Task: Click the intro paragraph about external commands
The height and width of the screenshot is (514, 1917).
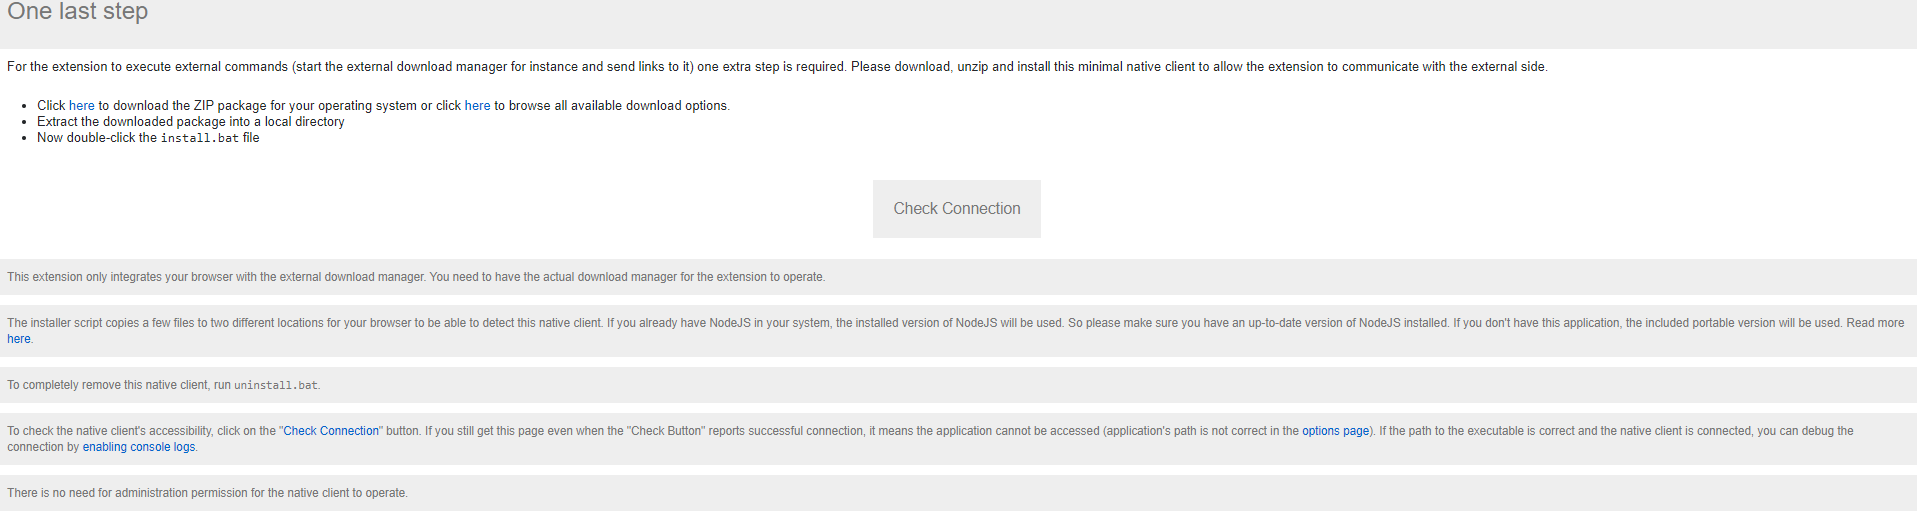Action: coord(776,67)
